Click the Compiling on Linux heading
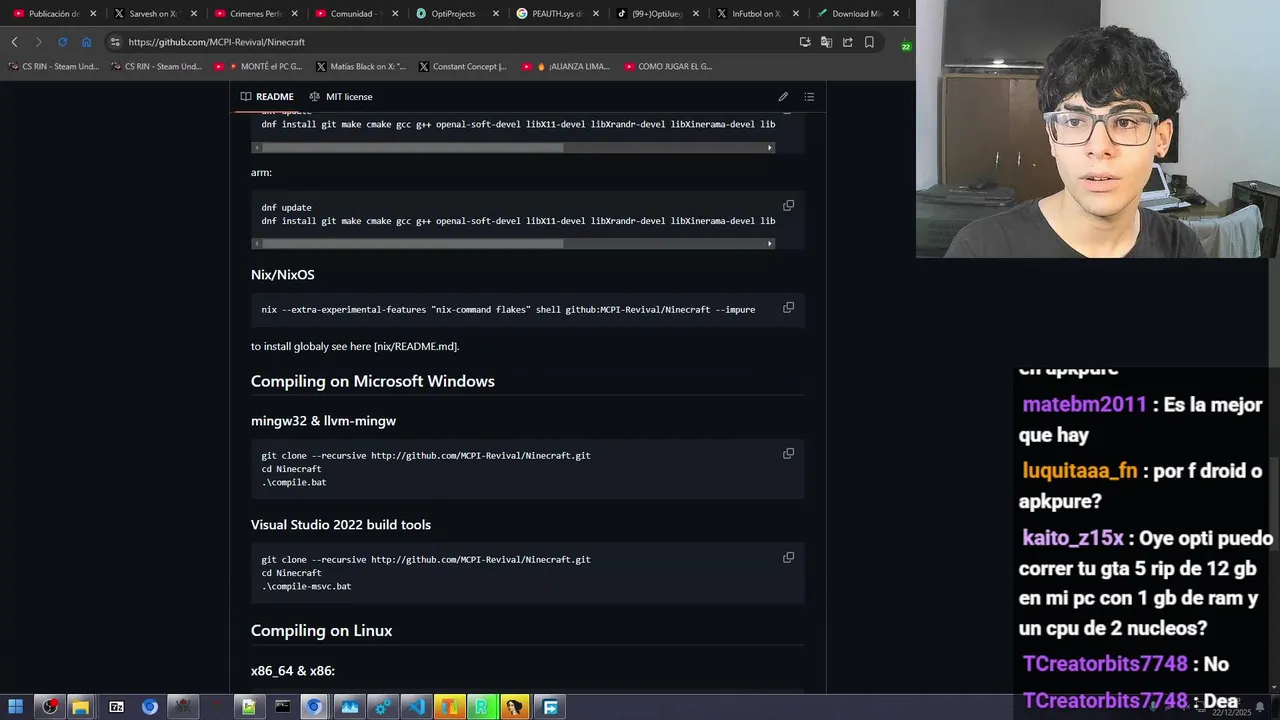This screenshot has width=1280, height=720. pos(321,630)
